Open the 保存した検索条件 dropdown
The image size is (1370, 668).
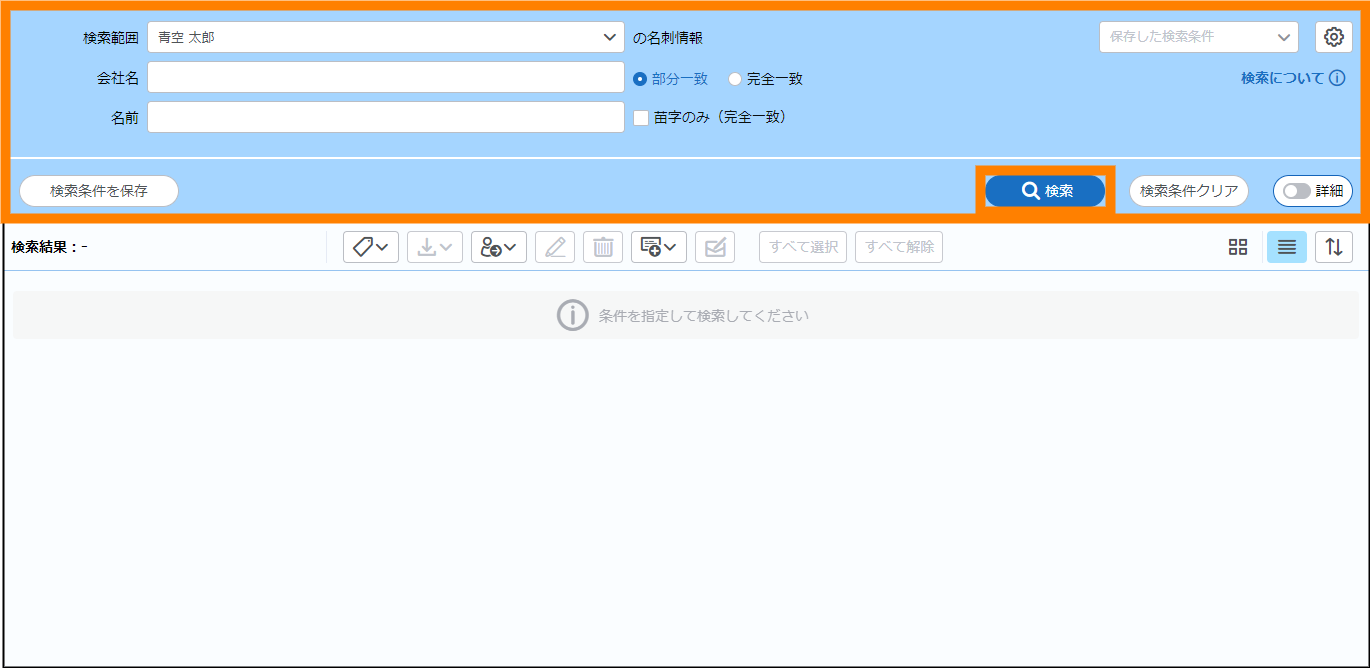pos(1198,37)
